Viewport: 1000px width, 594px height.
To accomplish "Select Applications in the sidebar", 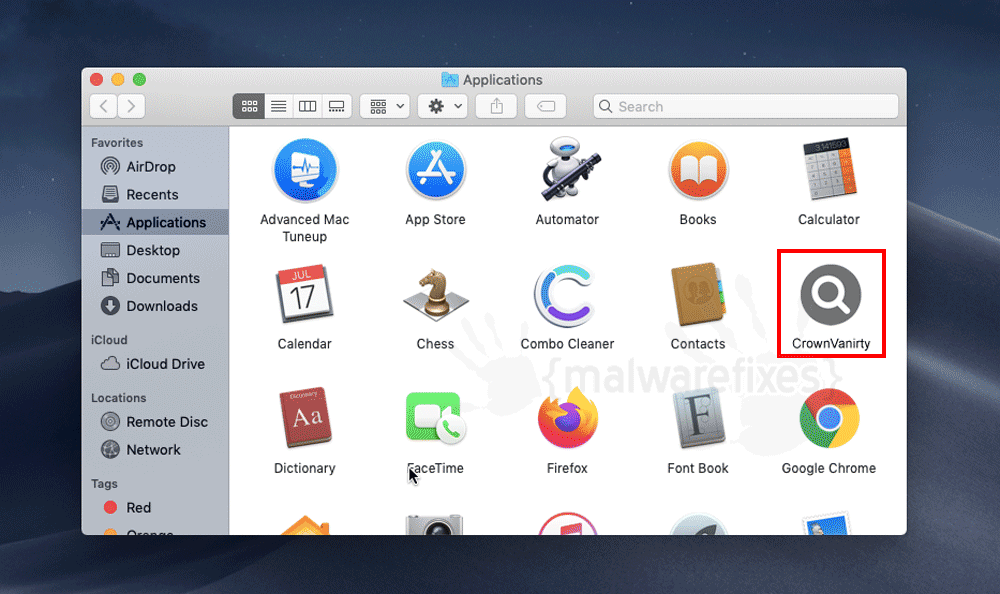I will (155, 222).
